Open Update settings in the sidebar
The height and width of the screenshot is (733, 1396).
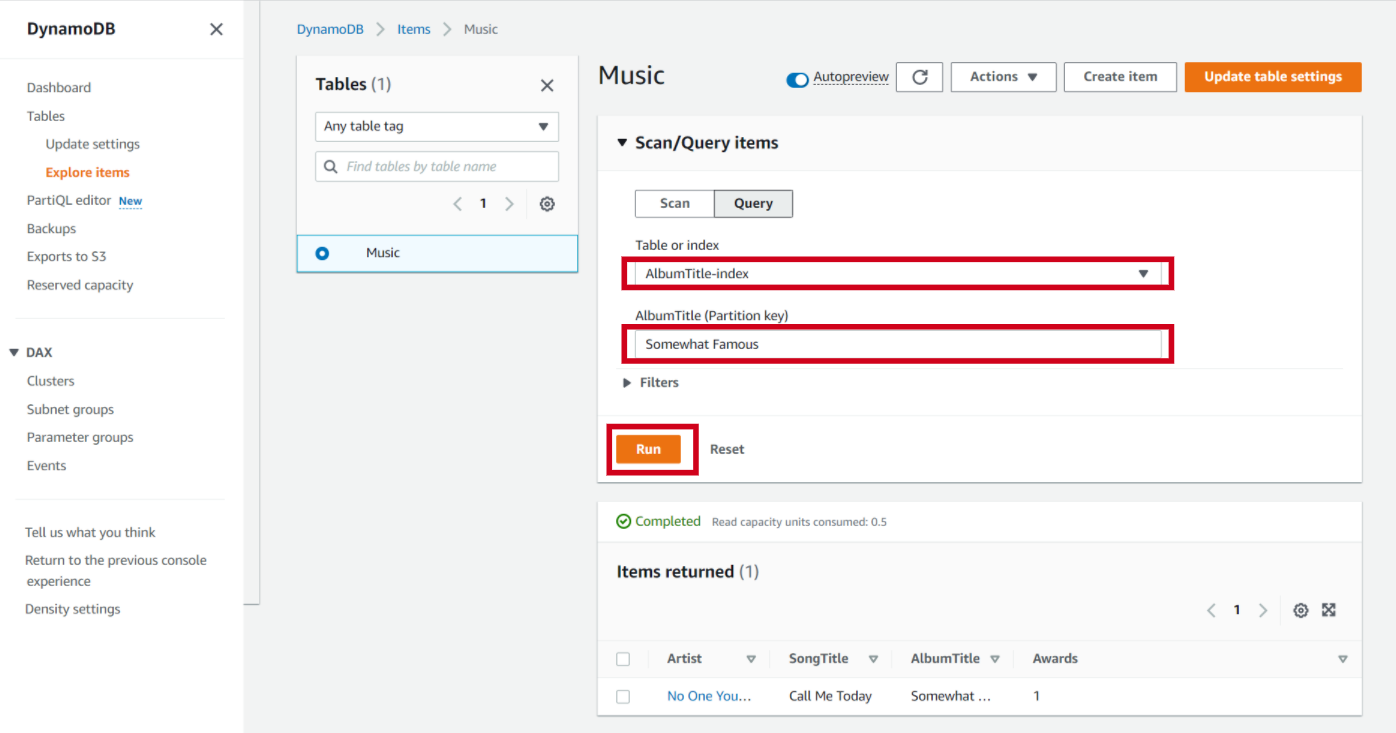pyautogui.click(x=93, y=144)
